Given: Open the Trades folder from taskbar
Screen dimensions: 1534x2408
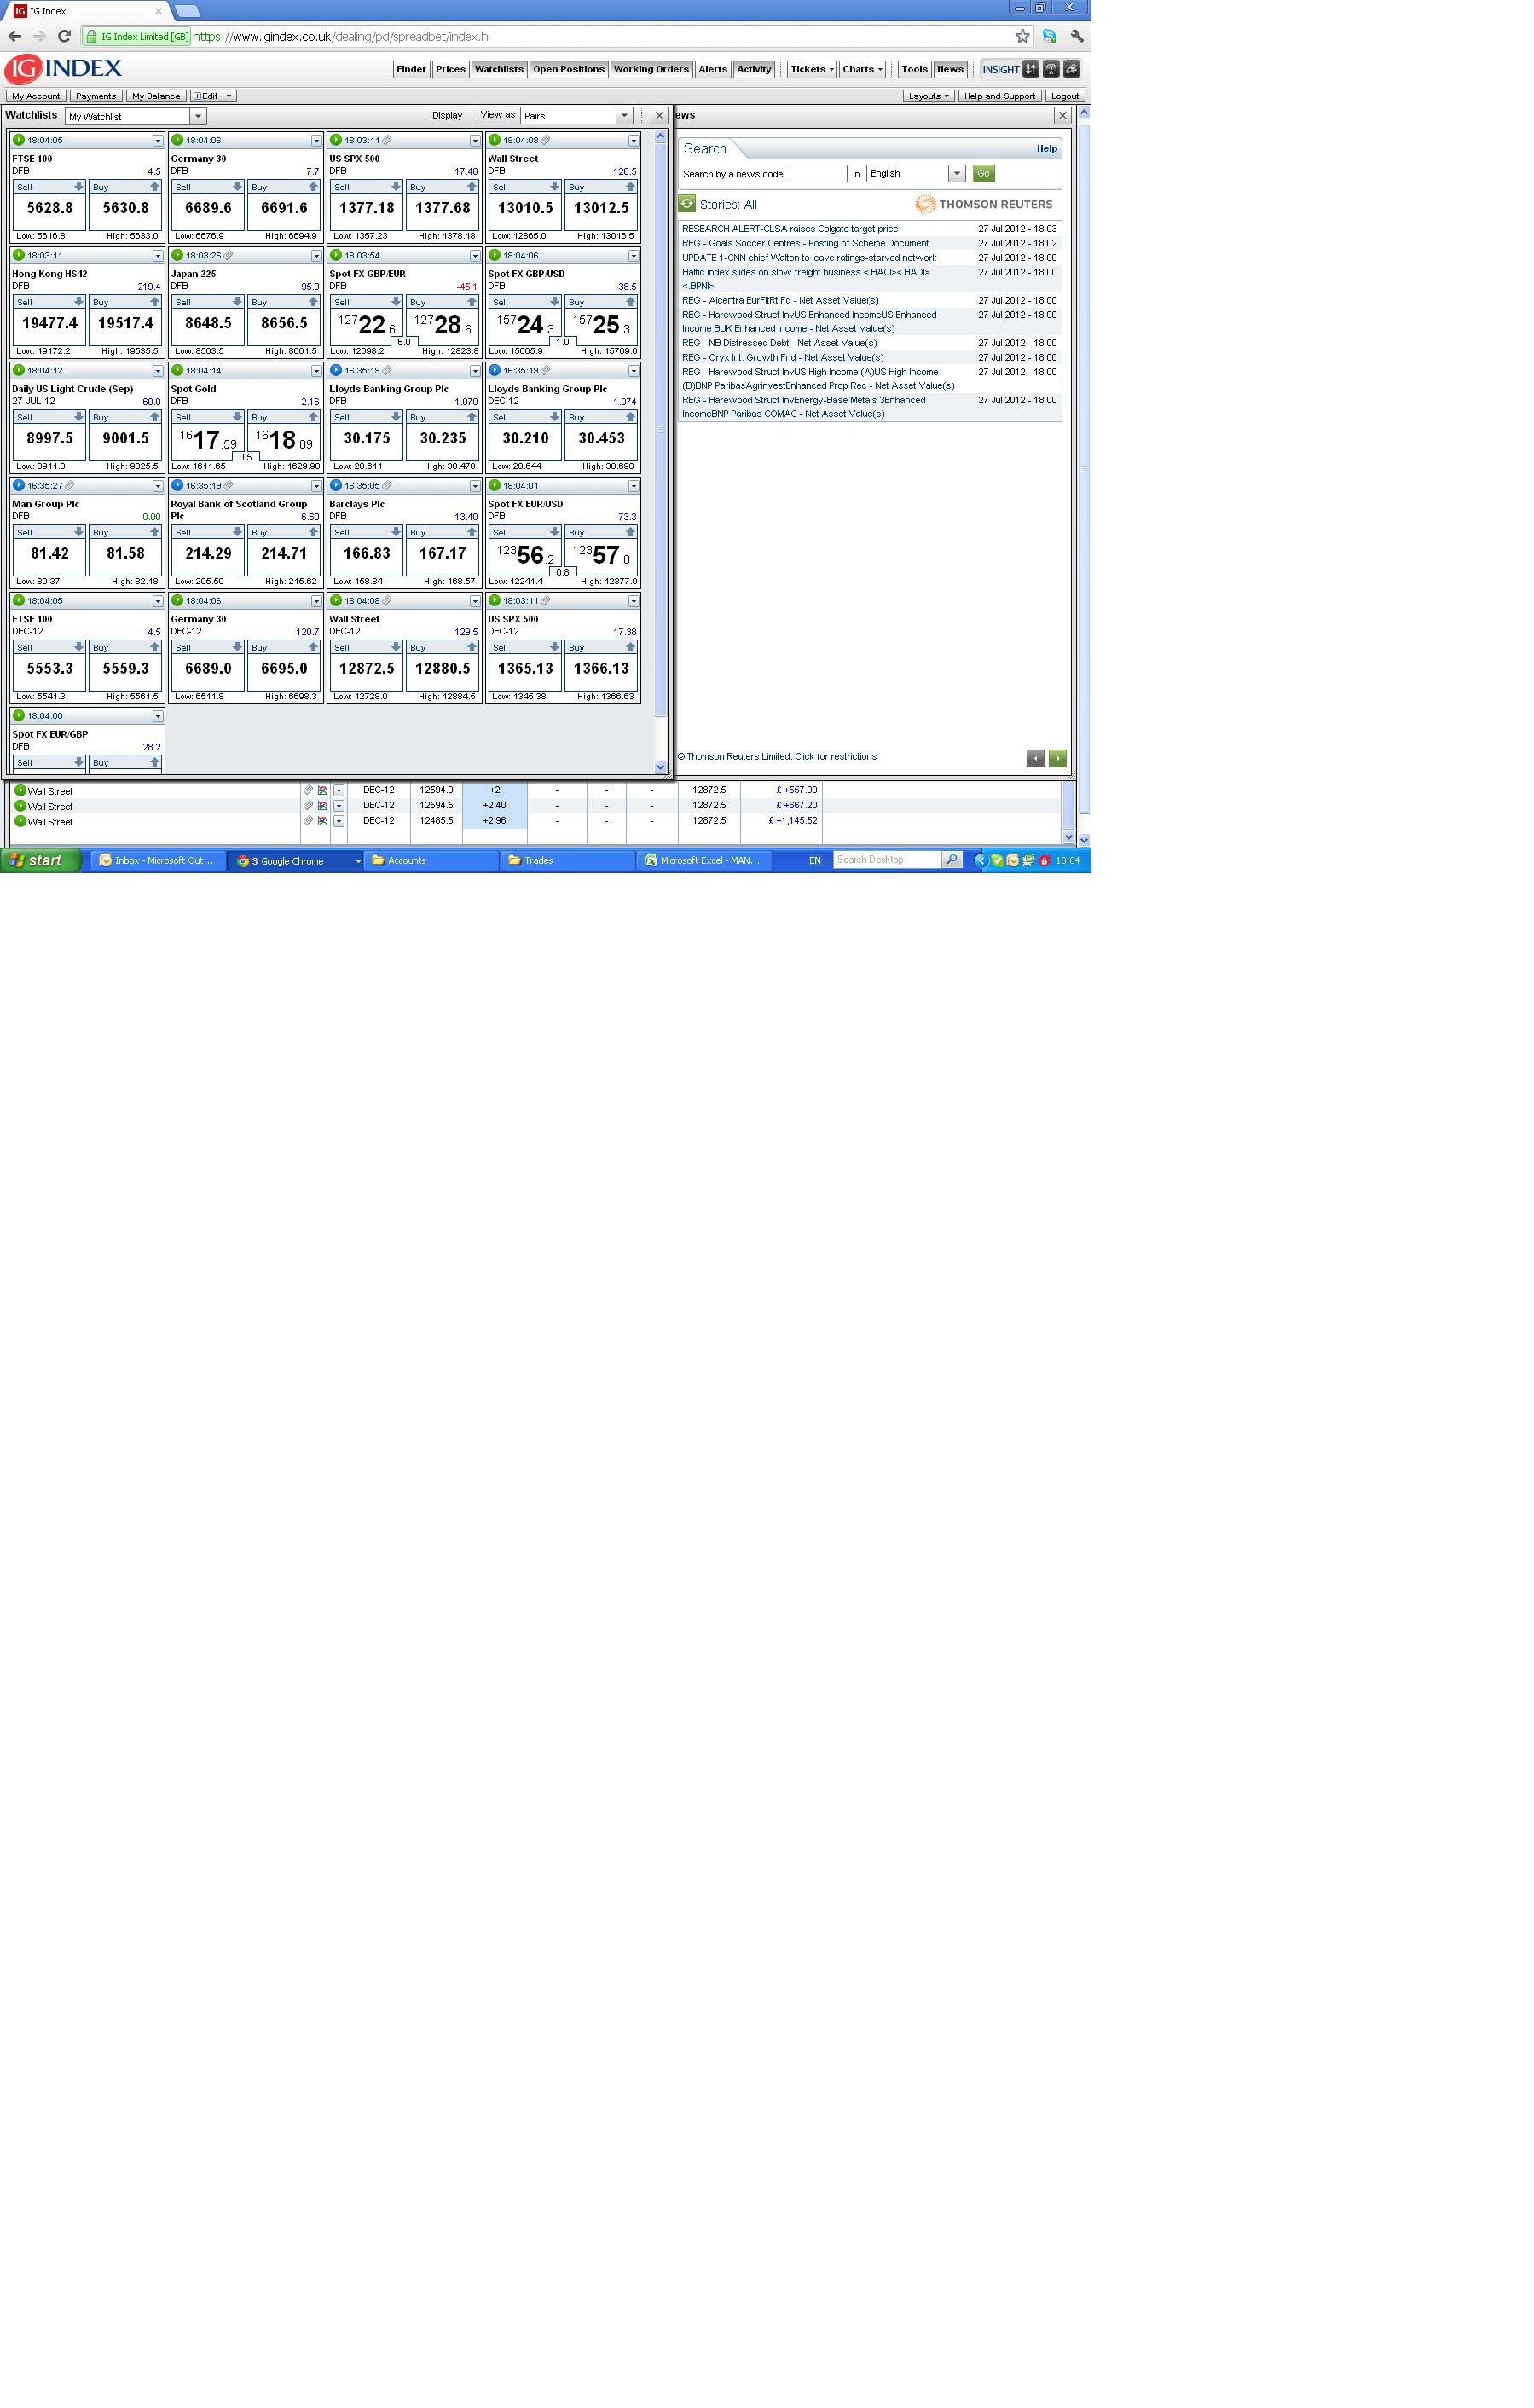Looking at the screenshot, I should point(567,860).
